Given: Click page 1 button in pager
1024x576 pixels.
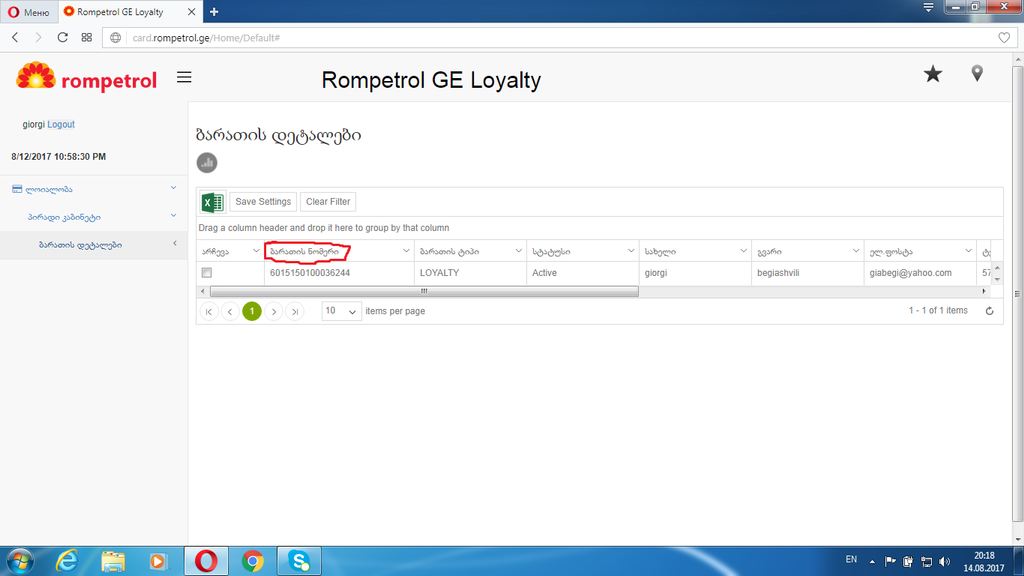Looking at the screenshot, I should pyautogui.click(x=252, y=312).
